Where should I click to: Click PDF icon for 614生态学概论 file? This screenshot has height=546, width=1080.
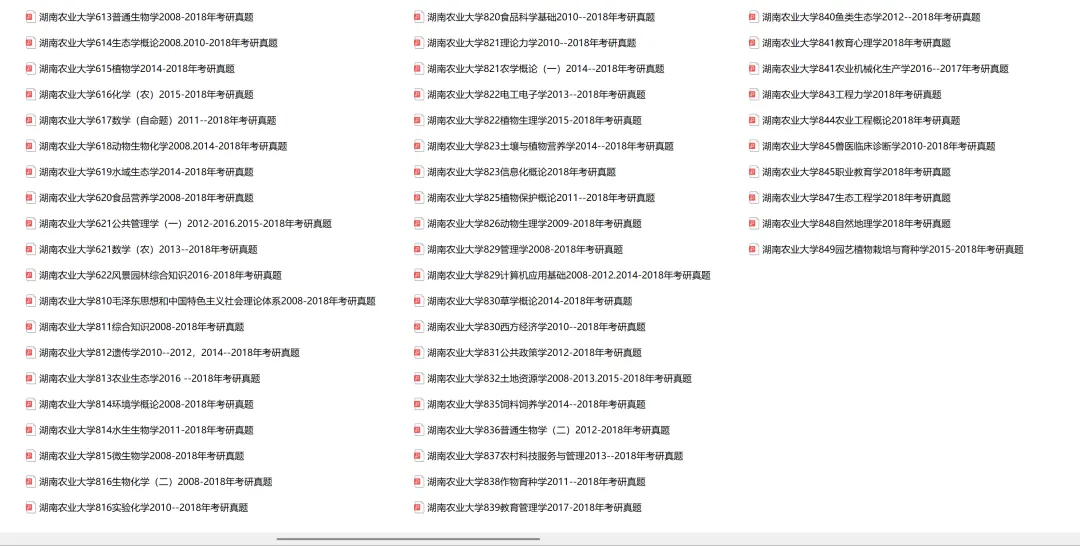pos(30,43)
